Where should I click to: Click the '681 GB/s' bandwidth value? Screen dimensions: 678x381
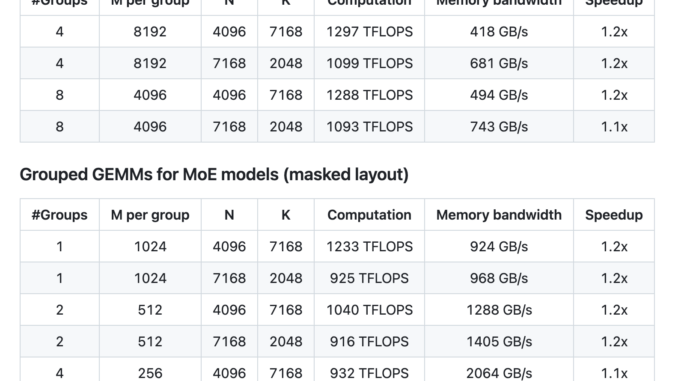(499, 63)
